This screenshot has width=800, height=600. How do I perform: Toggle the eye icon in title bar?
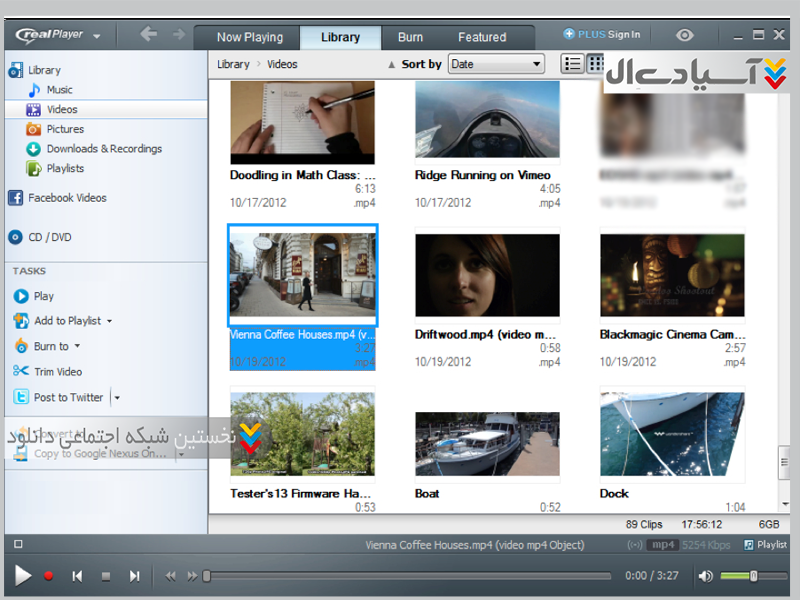(684, 35)
